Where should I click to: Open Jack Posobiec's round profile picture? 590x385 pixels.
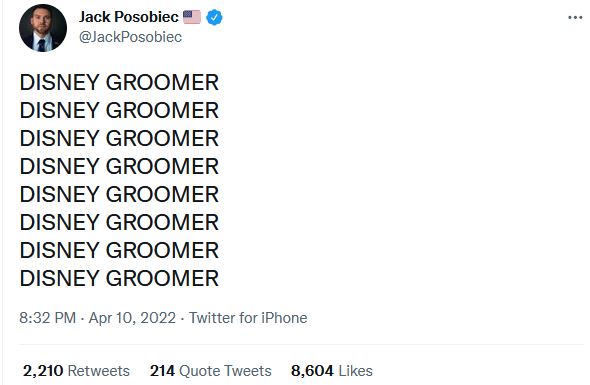point(43,28)
